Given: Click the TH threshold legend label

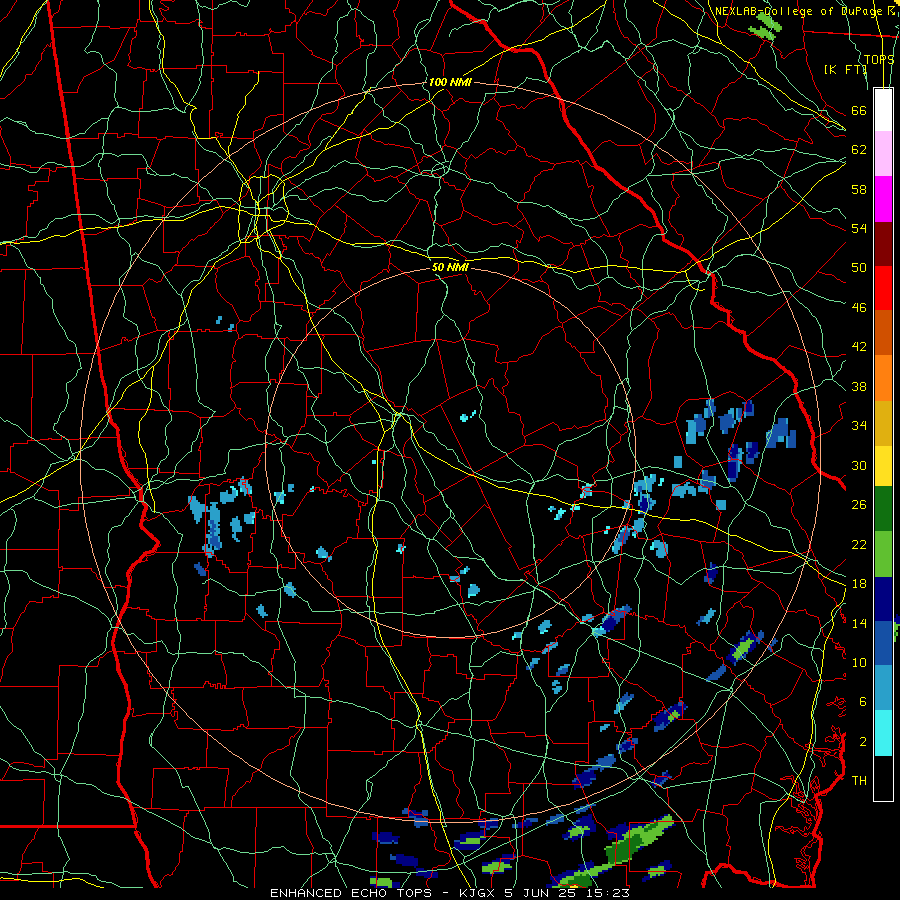Looking at the screenshot, I should coord(859,780).
